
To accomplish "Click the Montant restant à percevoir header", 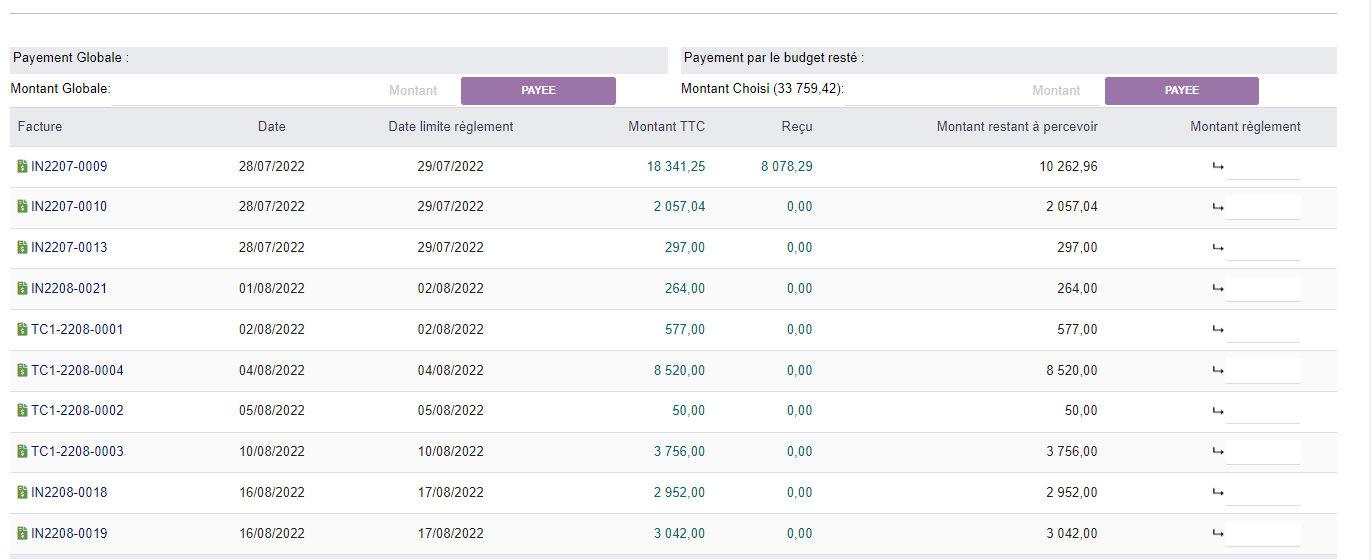I will pyautogui.click(x=1016, y=127).
